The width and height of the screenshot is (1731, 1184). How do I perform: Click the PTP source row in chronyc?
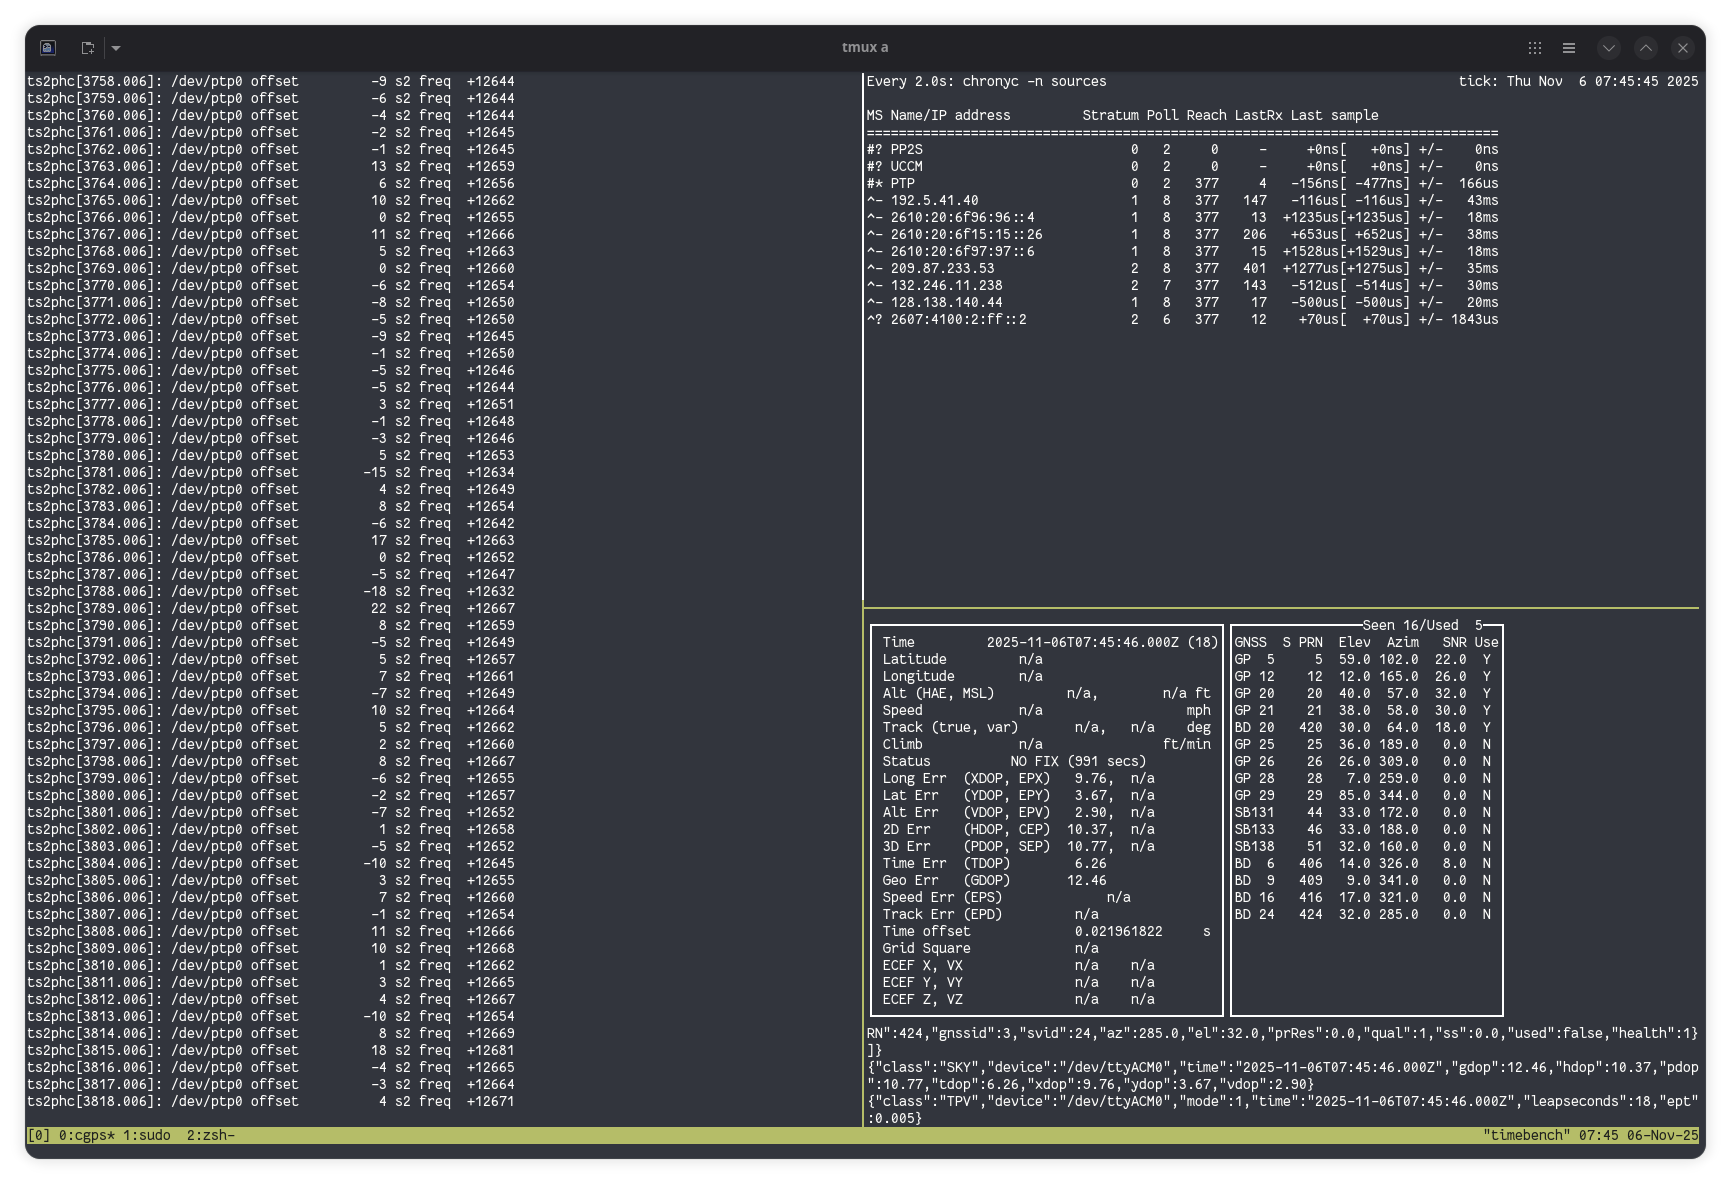tap(1180, 183)
